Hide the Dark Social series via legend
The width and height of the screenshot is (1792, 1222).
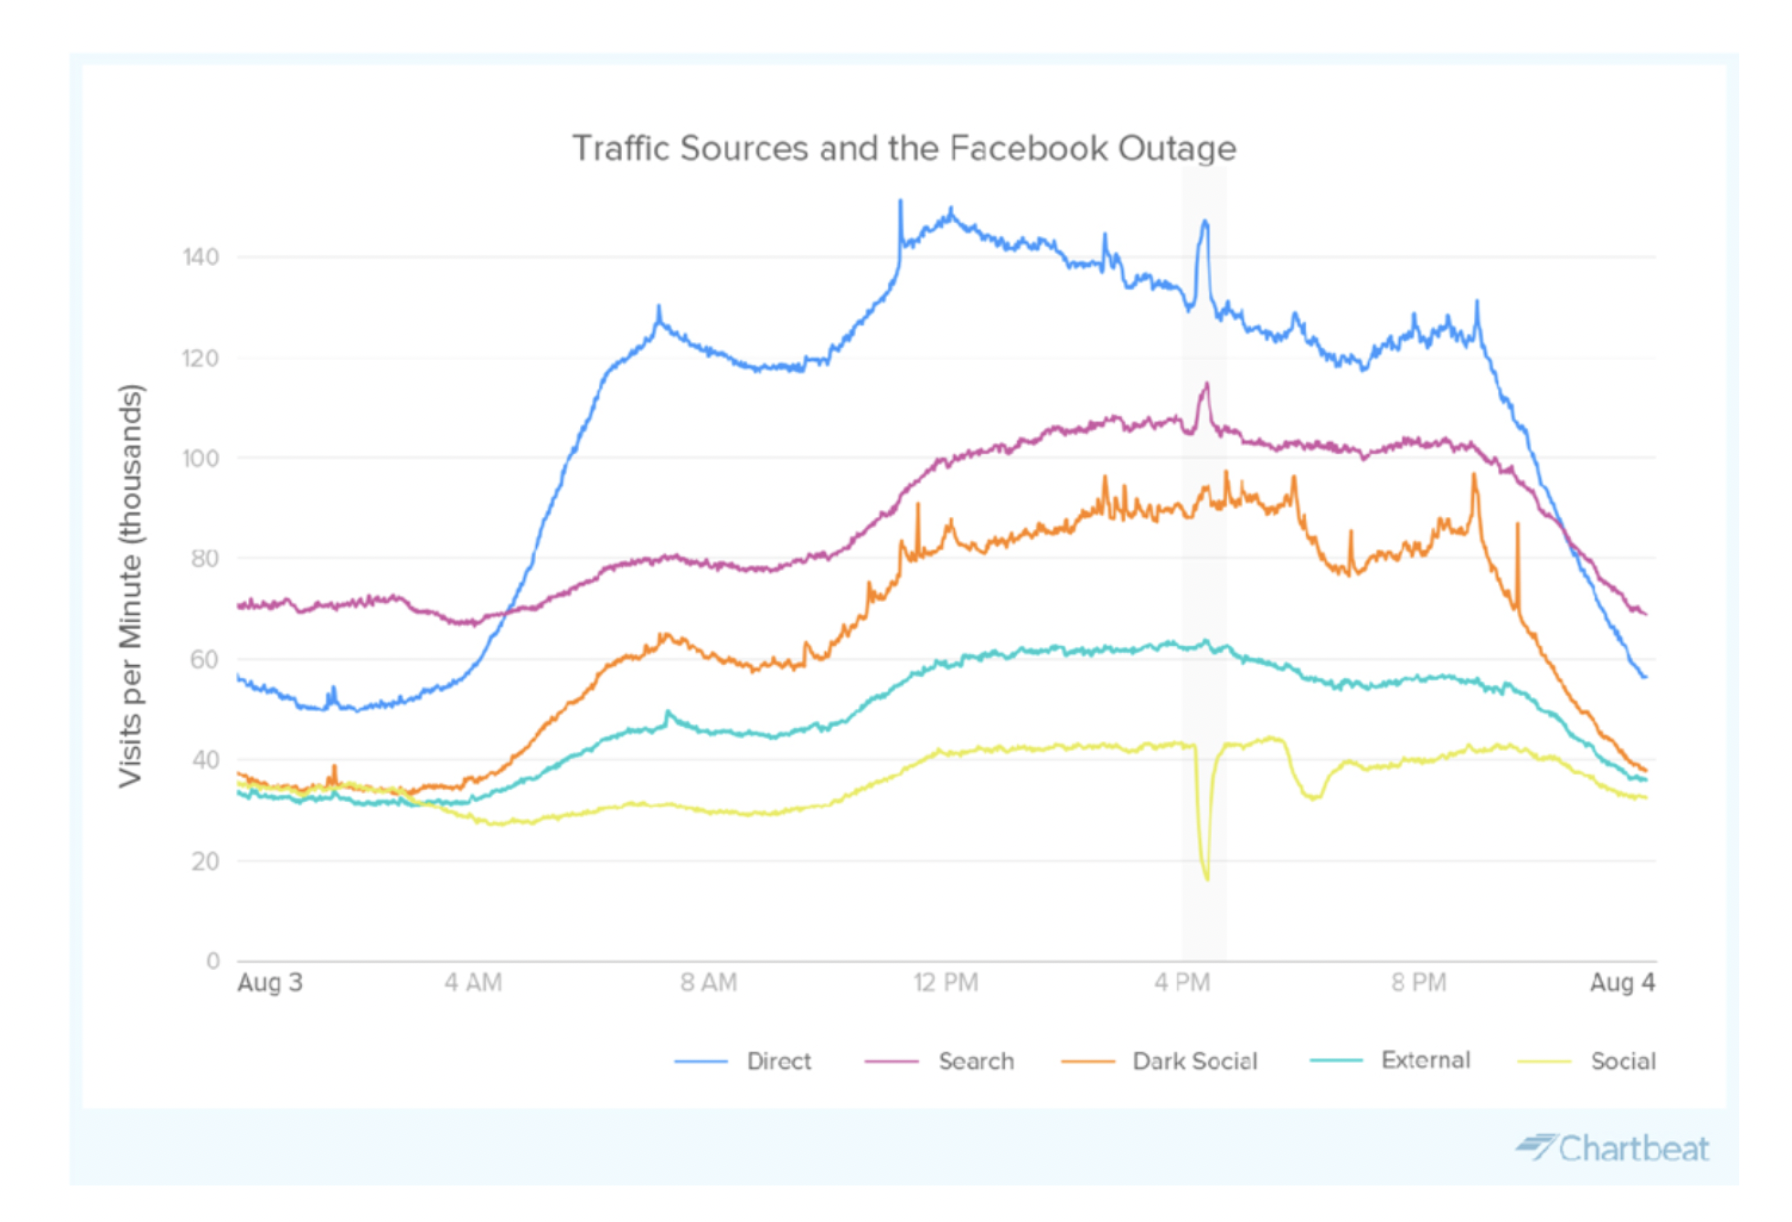[1194, 1061]
